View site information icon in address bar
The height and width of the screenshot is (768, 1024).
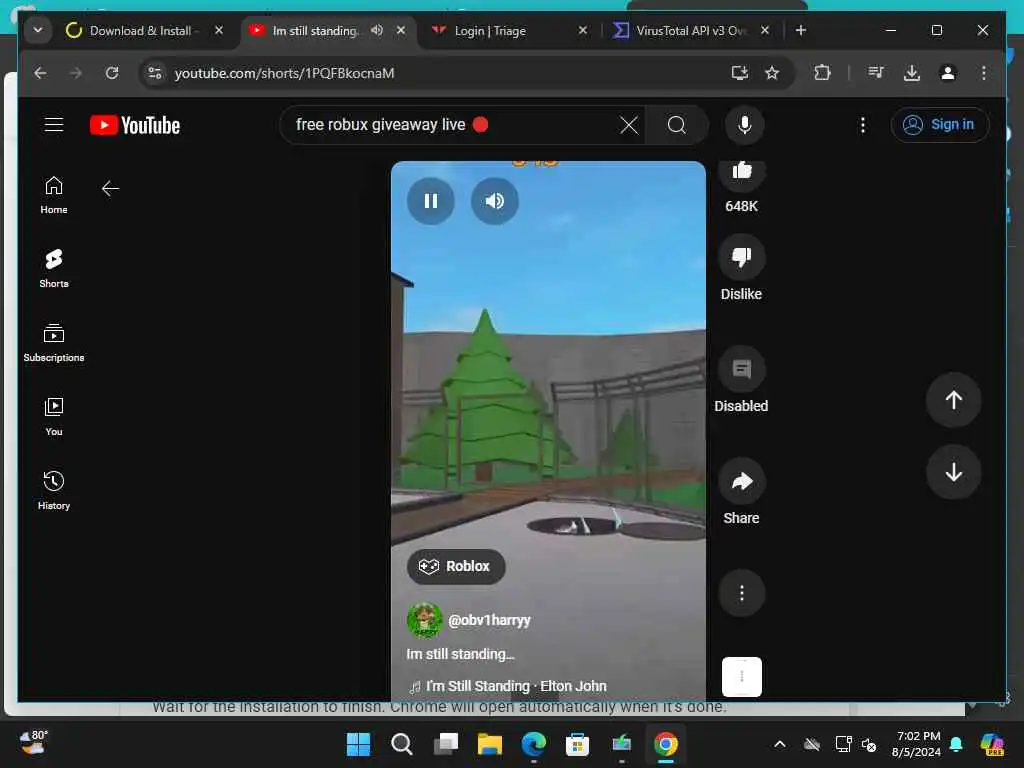coord(155,73)
